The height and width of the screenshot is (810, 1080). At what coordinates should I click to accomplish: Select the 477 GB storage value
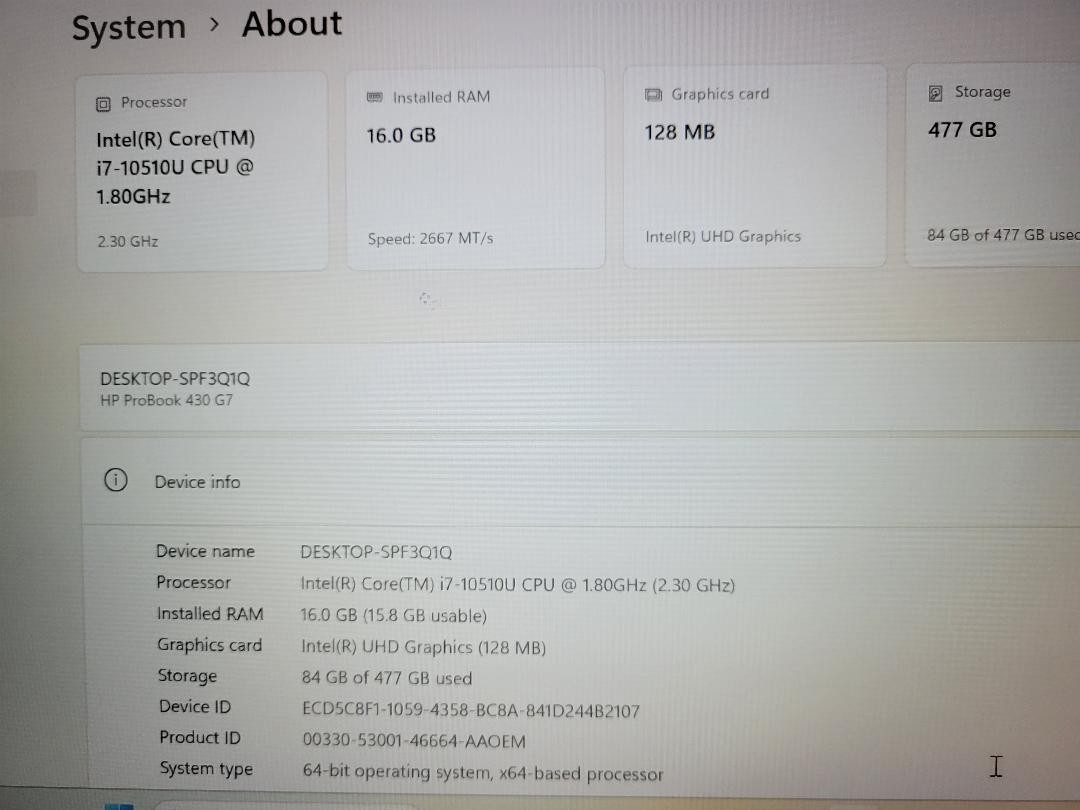coord(962,130)
